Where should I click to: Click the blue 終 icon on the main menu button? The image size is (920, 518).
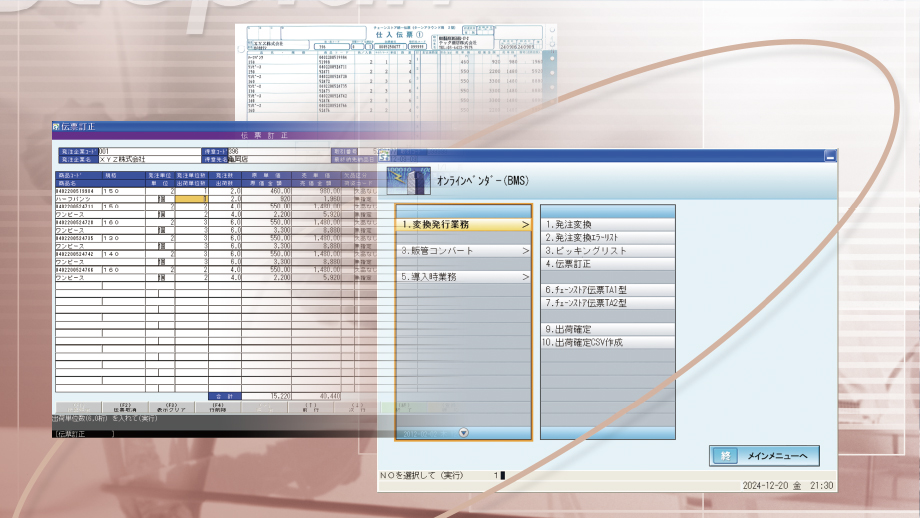(x=726, y=456)
